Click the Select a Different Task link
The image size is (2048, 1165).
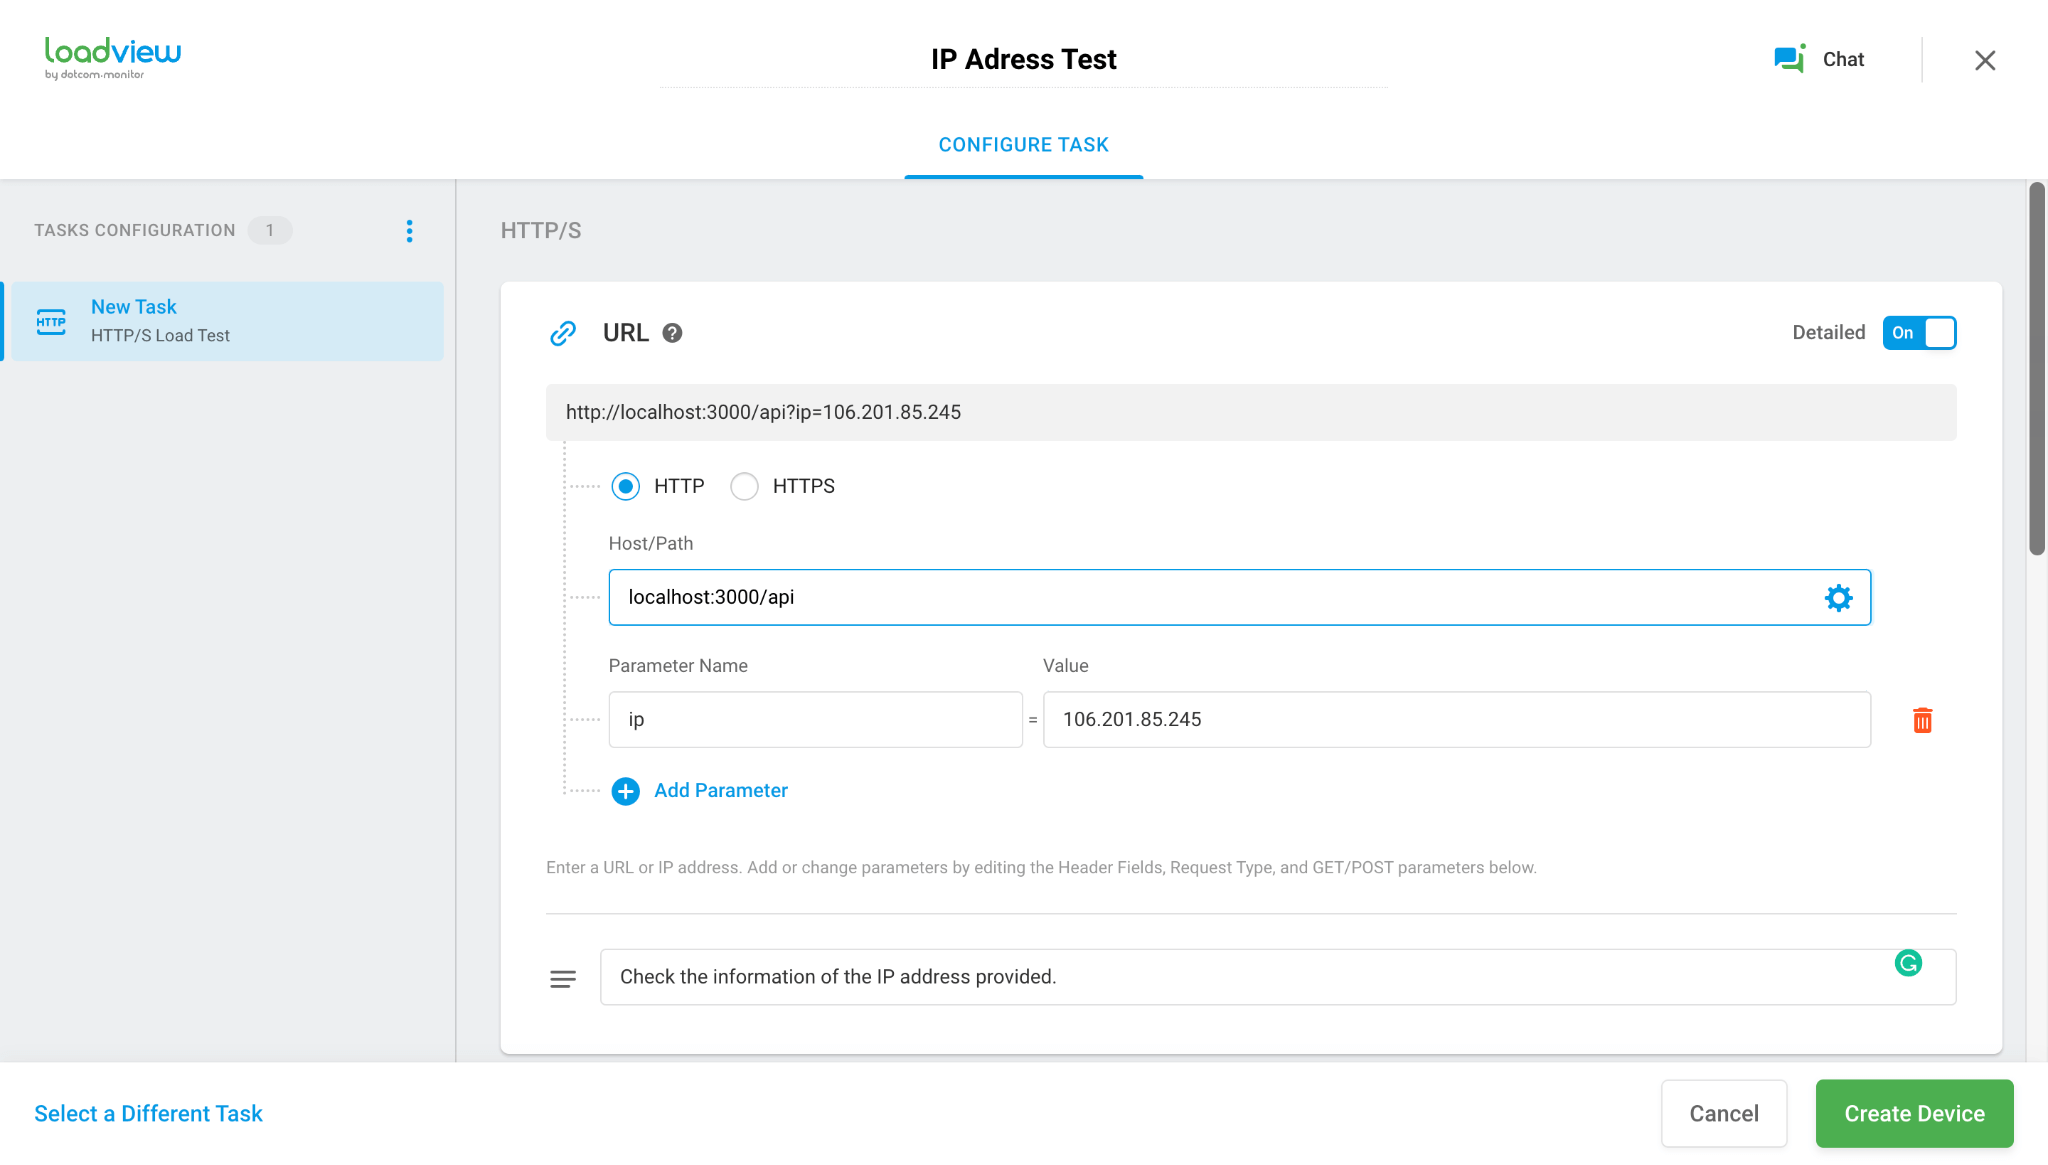pyautogui.click(x=148, y=1113)
